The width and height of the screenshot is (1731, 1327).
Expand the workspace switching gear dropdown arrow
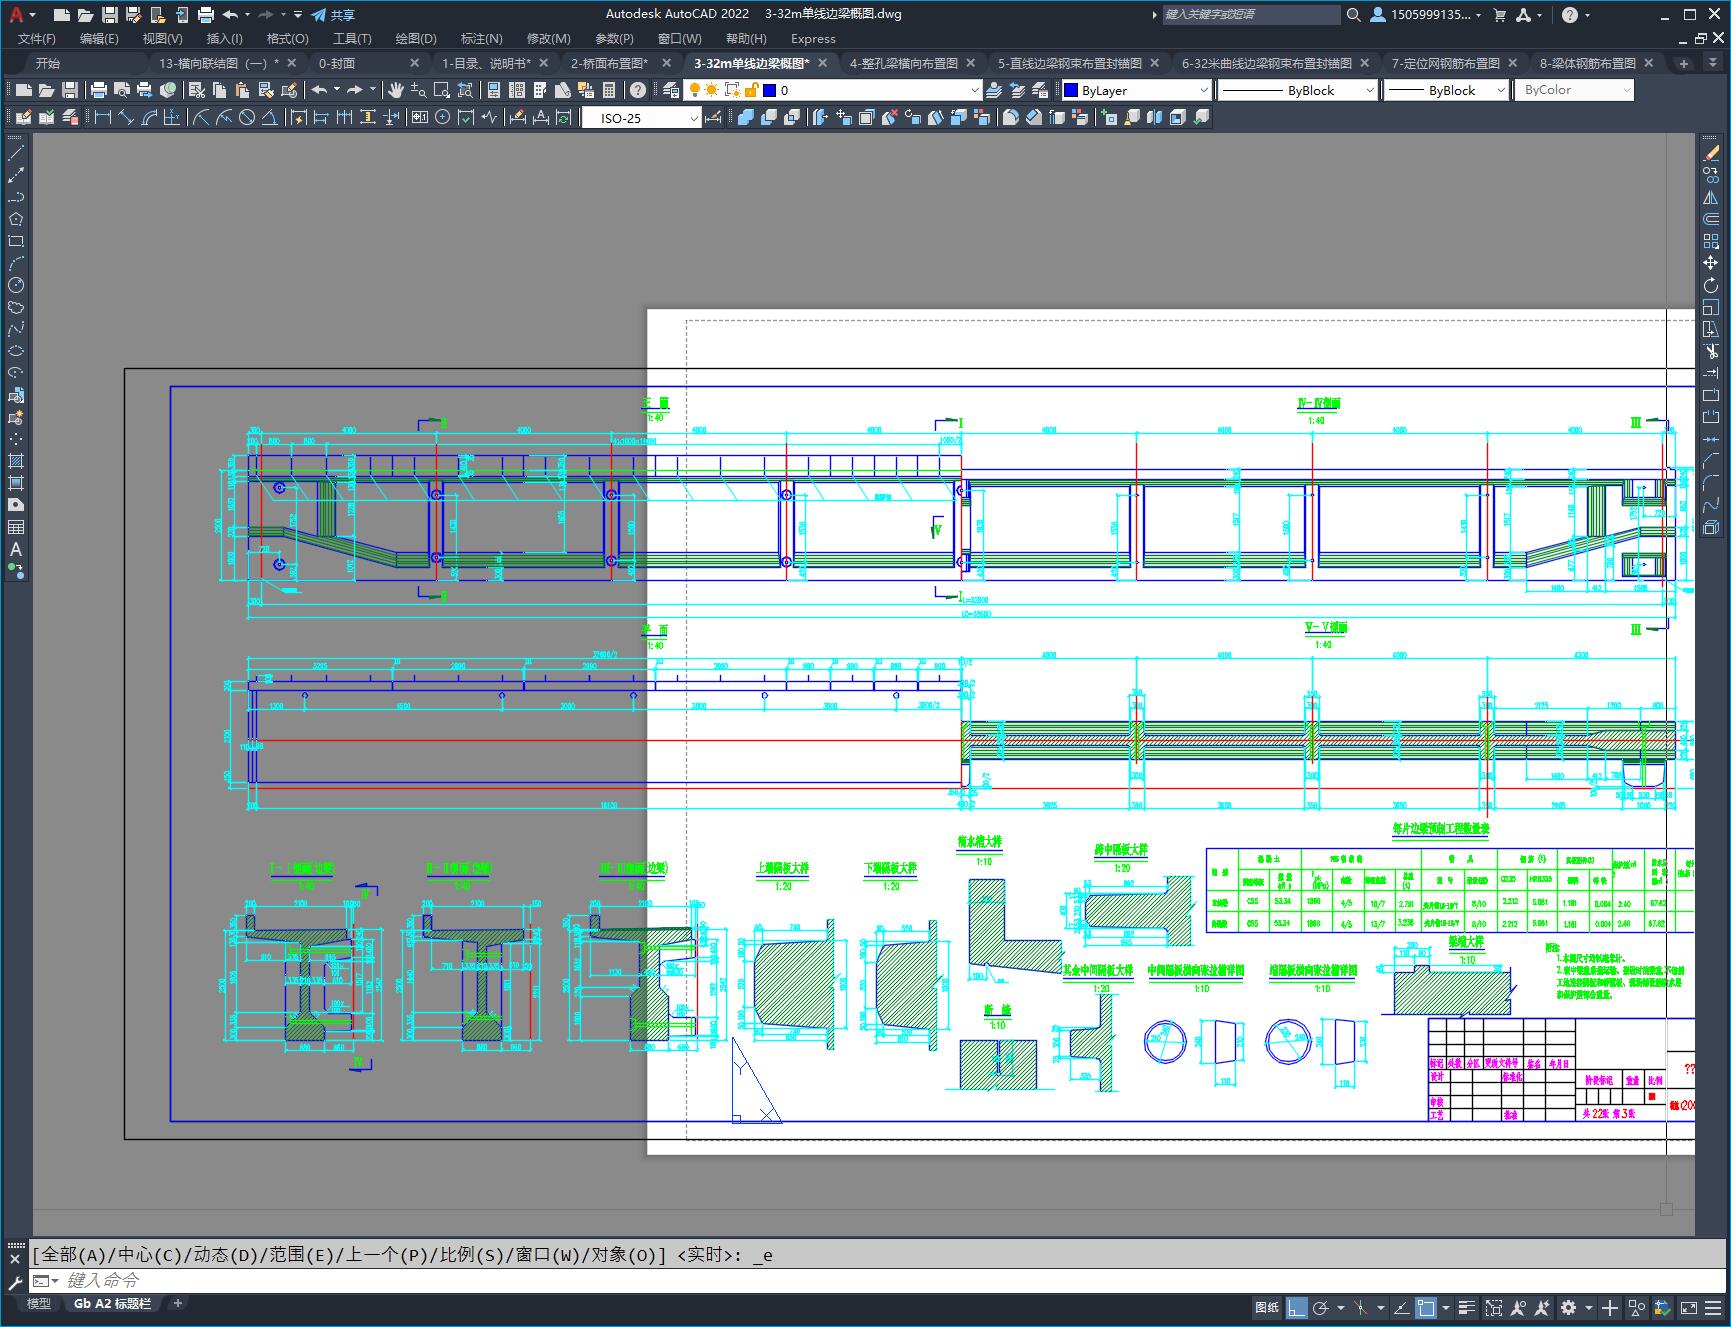click(1589, 1307)
